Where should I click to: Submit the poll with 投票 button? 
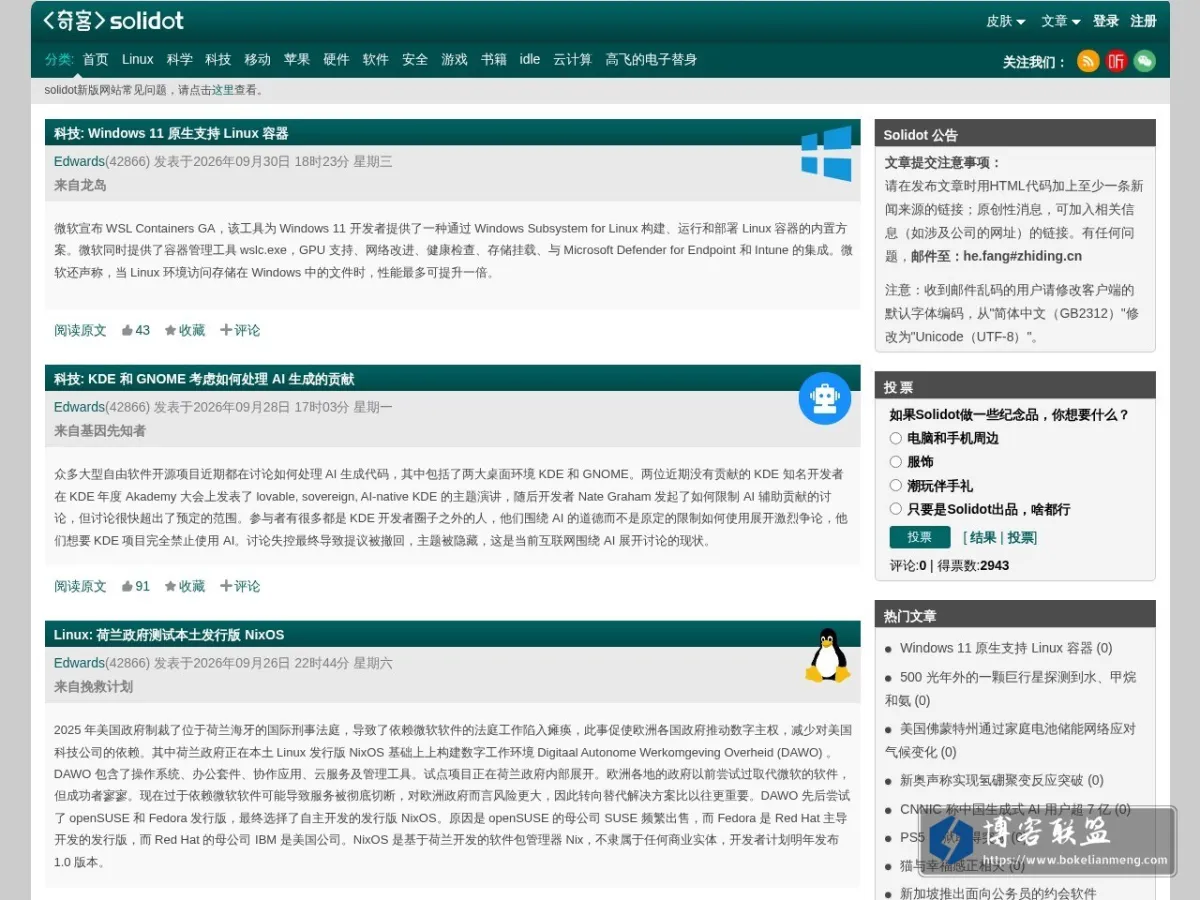click(920, 537)
